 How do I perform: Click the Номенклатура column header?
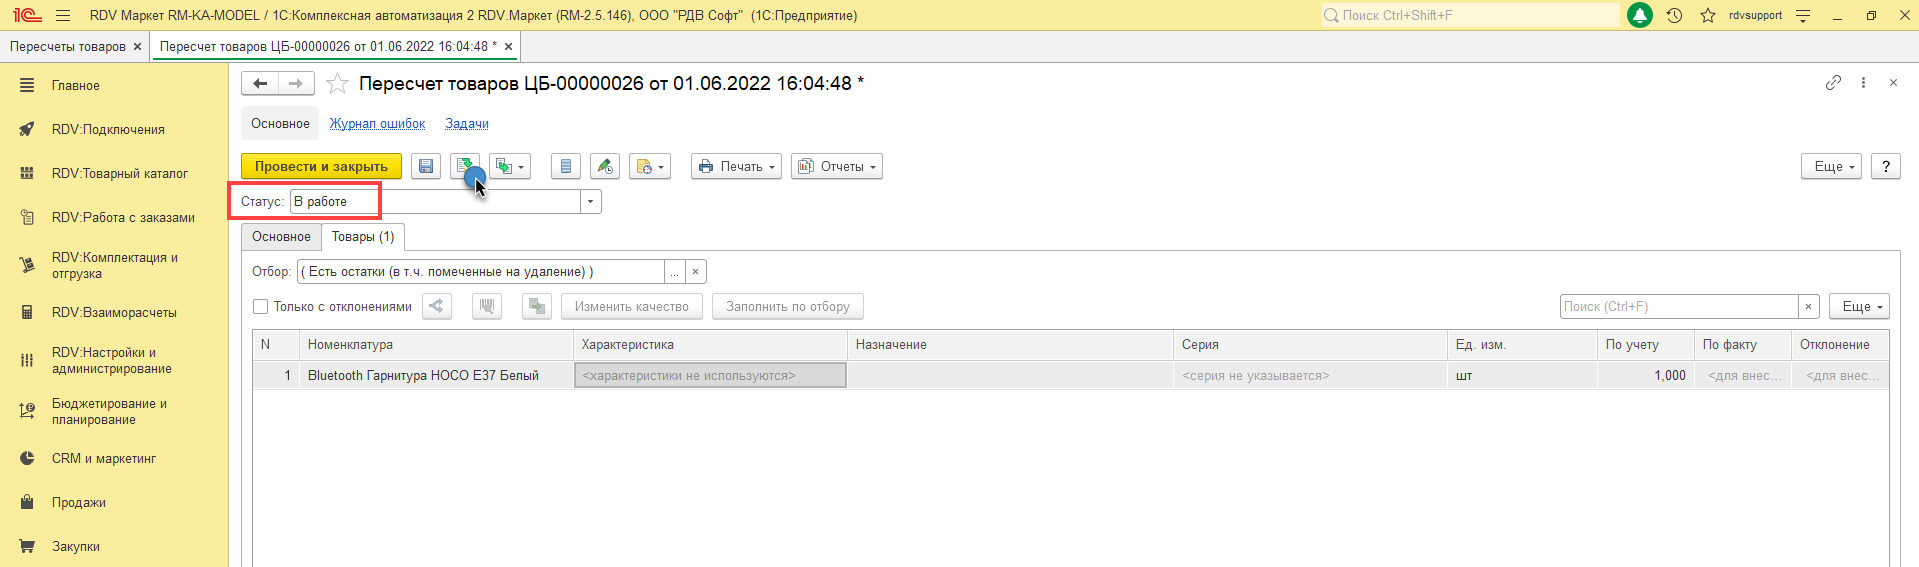tap(436, 345)
